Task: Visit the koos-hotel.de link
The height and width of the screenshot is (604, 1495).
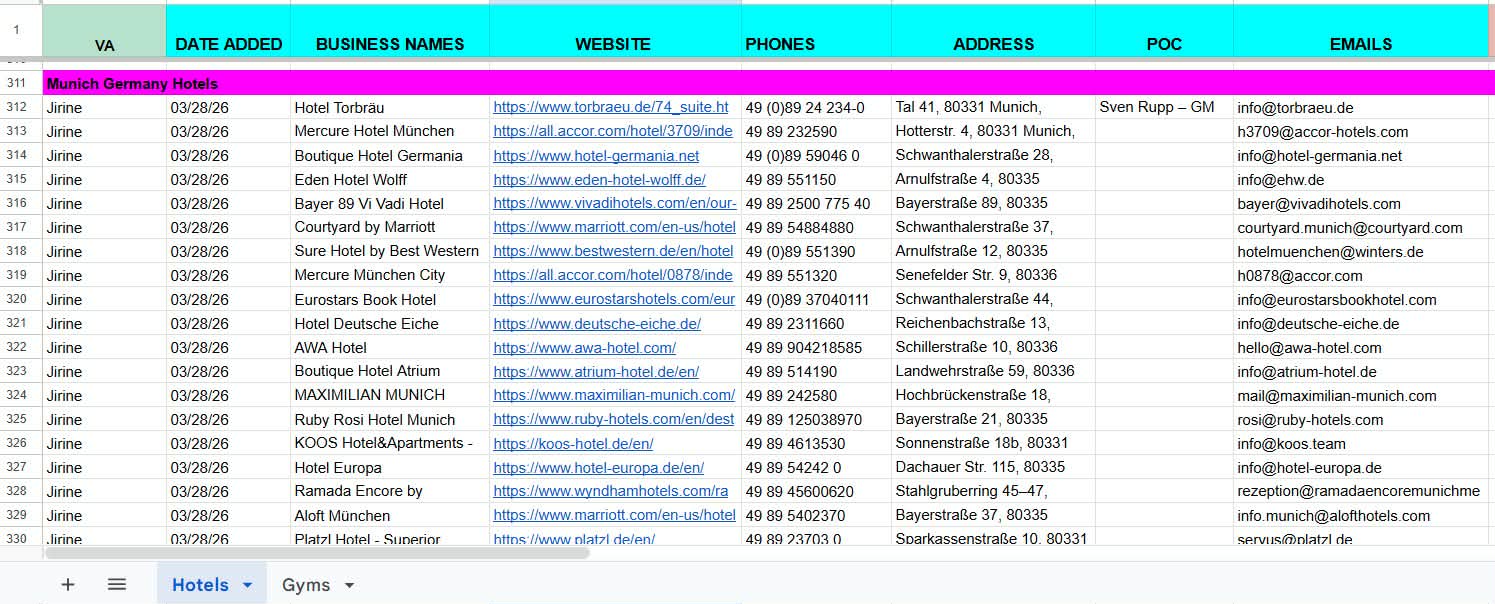Action: [x=573, y=443]
